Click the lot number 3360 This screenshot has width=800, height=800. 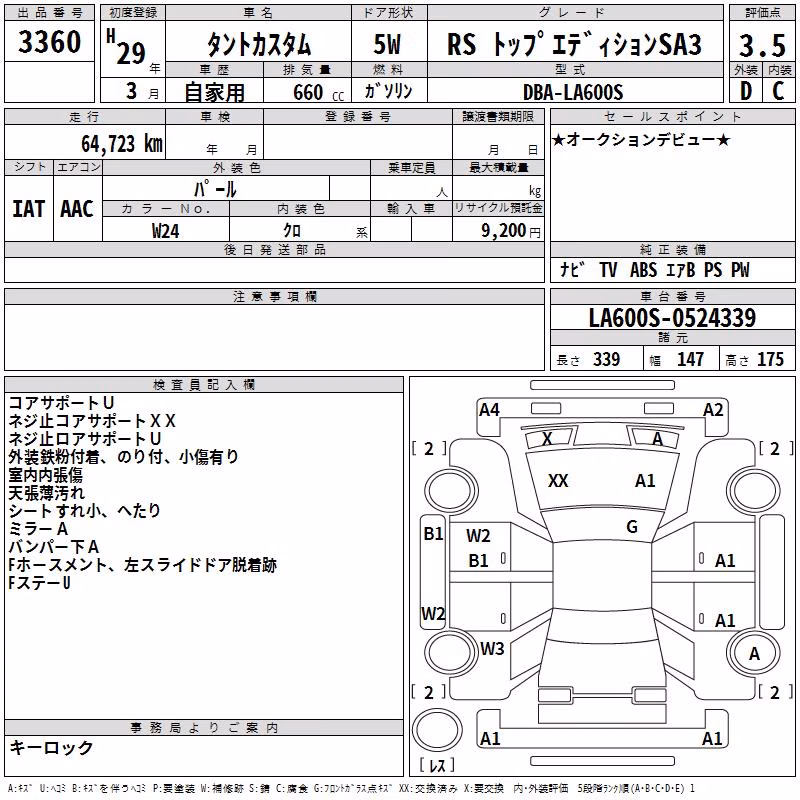point(49,42)
